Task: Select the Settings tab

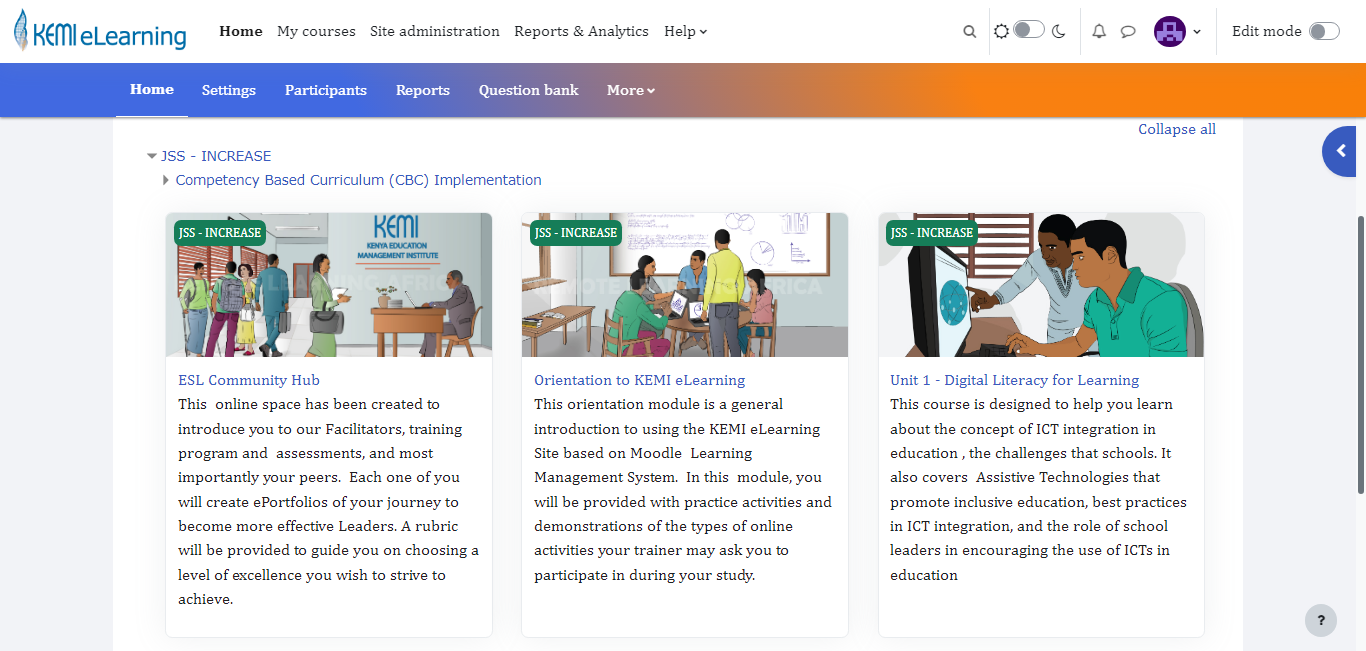Action: pyautogui.click(x=229, y=90)
